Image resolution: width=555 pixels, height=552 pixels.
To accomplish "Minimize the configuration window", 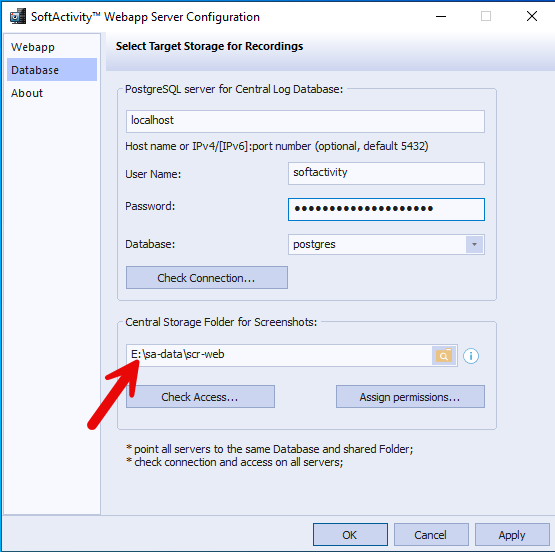I will click(x=441, y=16).
